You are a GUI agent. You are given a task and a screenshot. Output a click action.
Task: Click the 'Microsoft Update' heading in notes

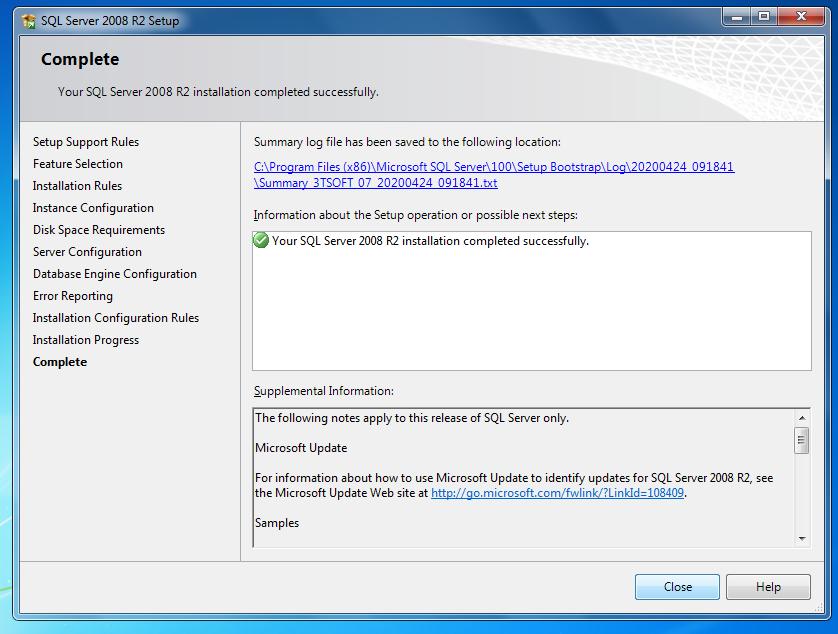click(x=301, y=448)
